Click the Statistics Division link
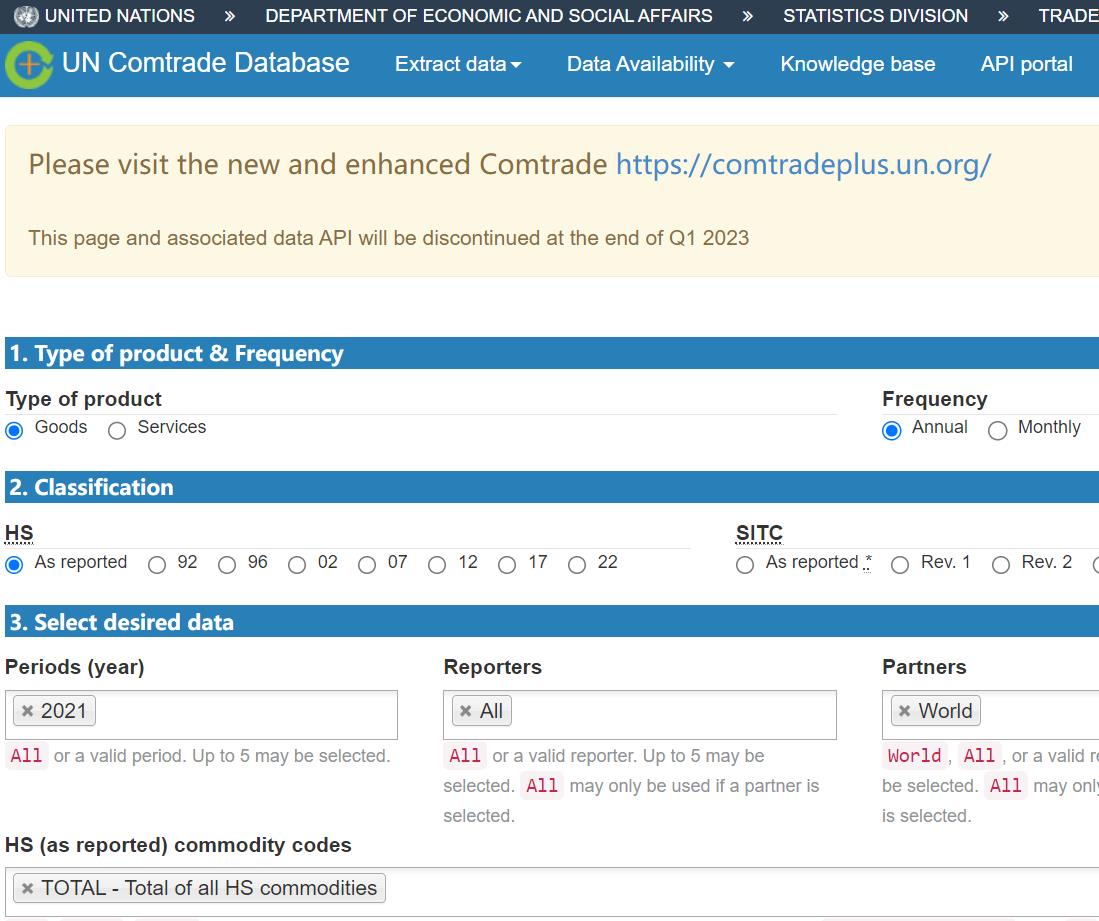This screenshot has width=1099, height=921. tap(875, 16)
